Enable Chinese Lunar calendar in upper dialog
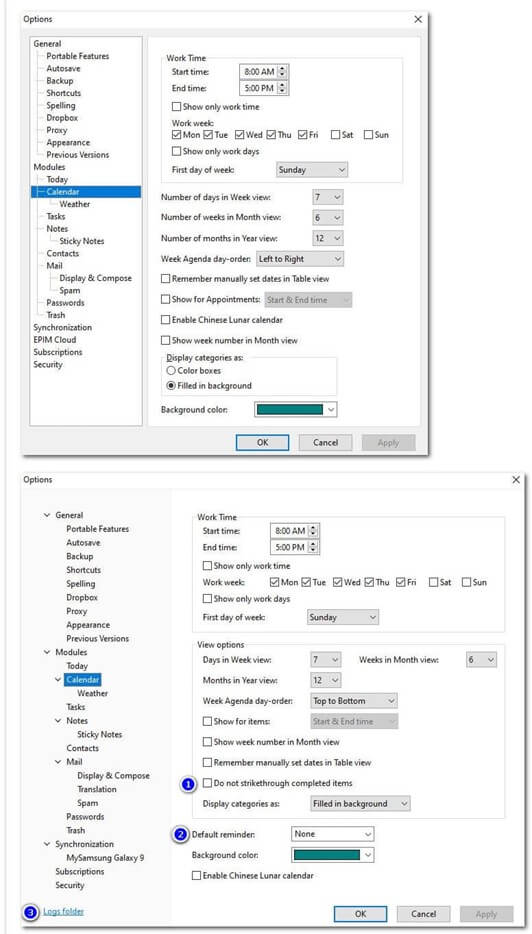 click(165, 320)
